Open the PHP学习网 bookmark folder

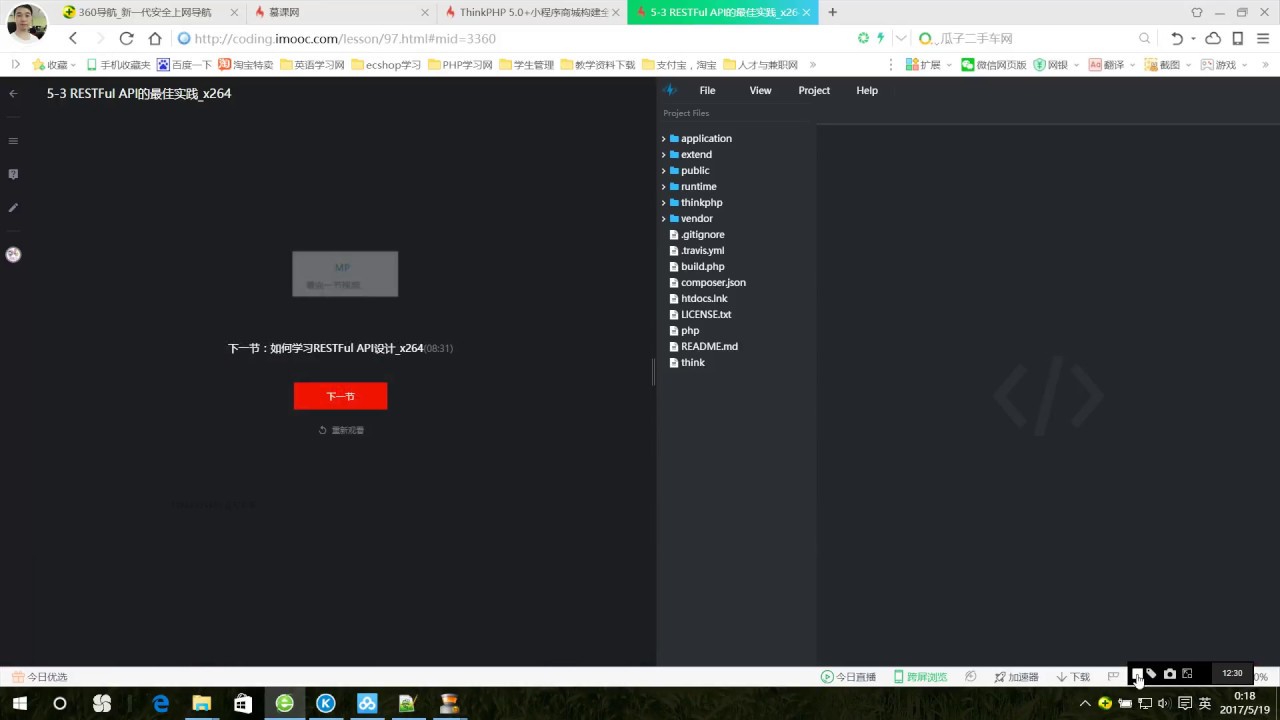[x=460, y=64]
